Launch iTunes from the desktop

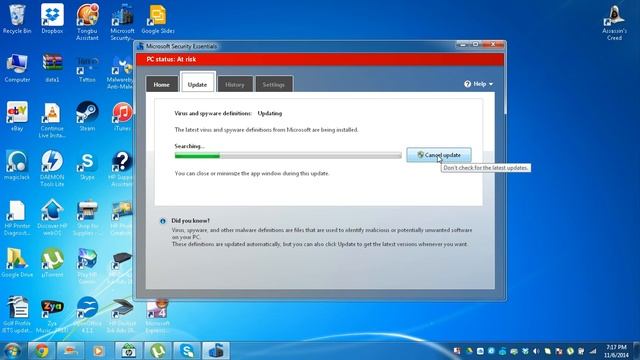click(x=122, y=116)
